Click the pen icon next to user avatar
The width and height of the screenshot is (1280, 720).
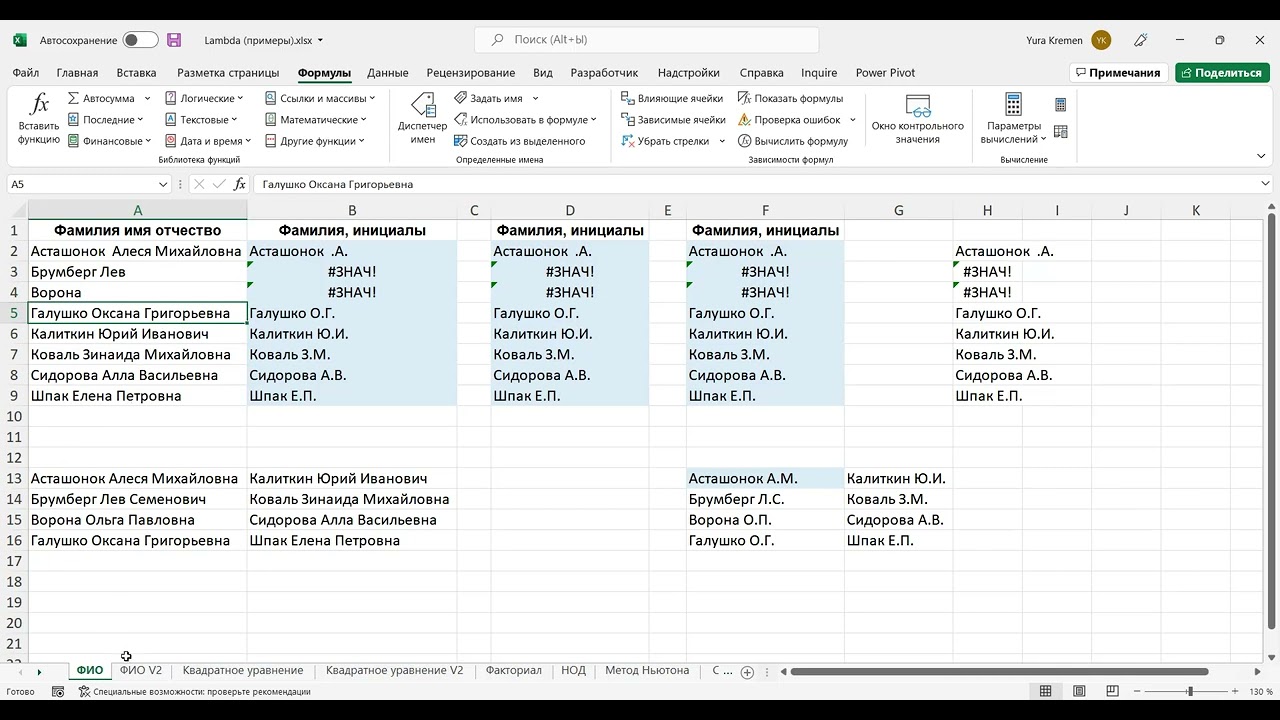[1141, 40]
